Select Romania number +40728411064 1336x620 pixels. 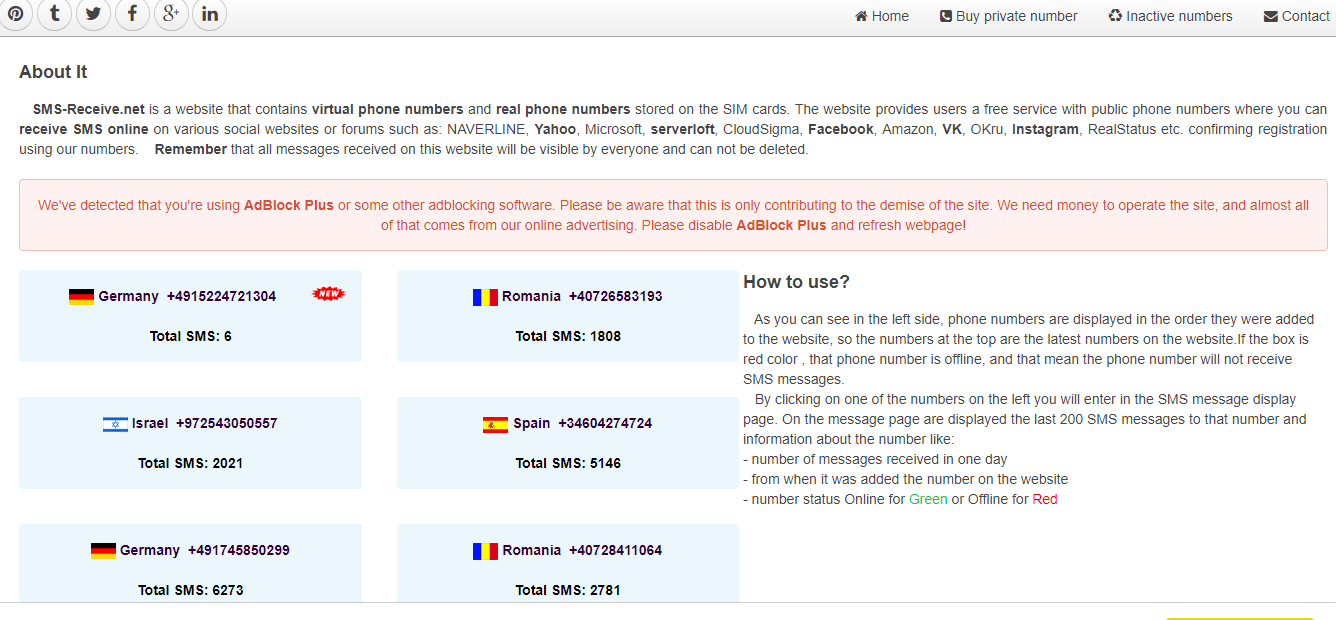tap(615, 551)
